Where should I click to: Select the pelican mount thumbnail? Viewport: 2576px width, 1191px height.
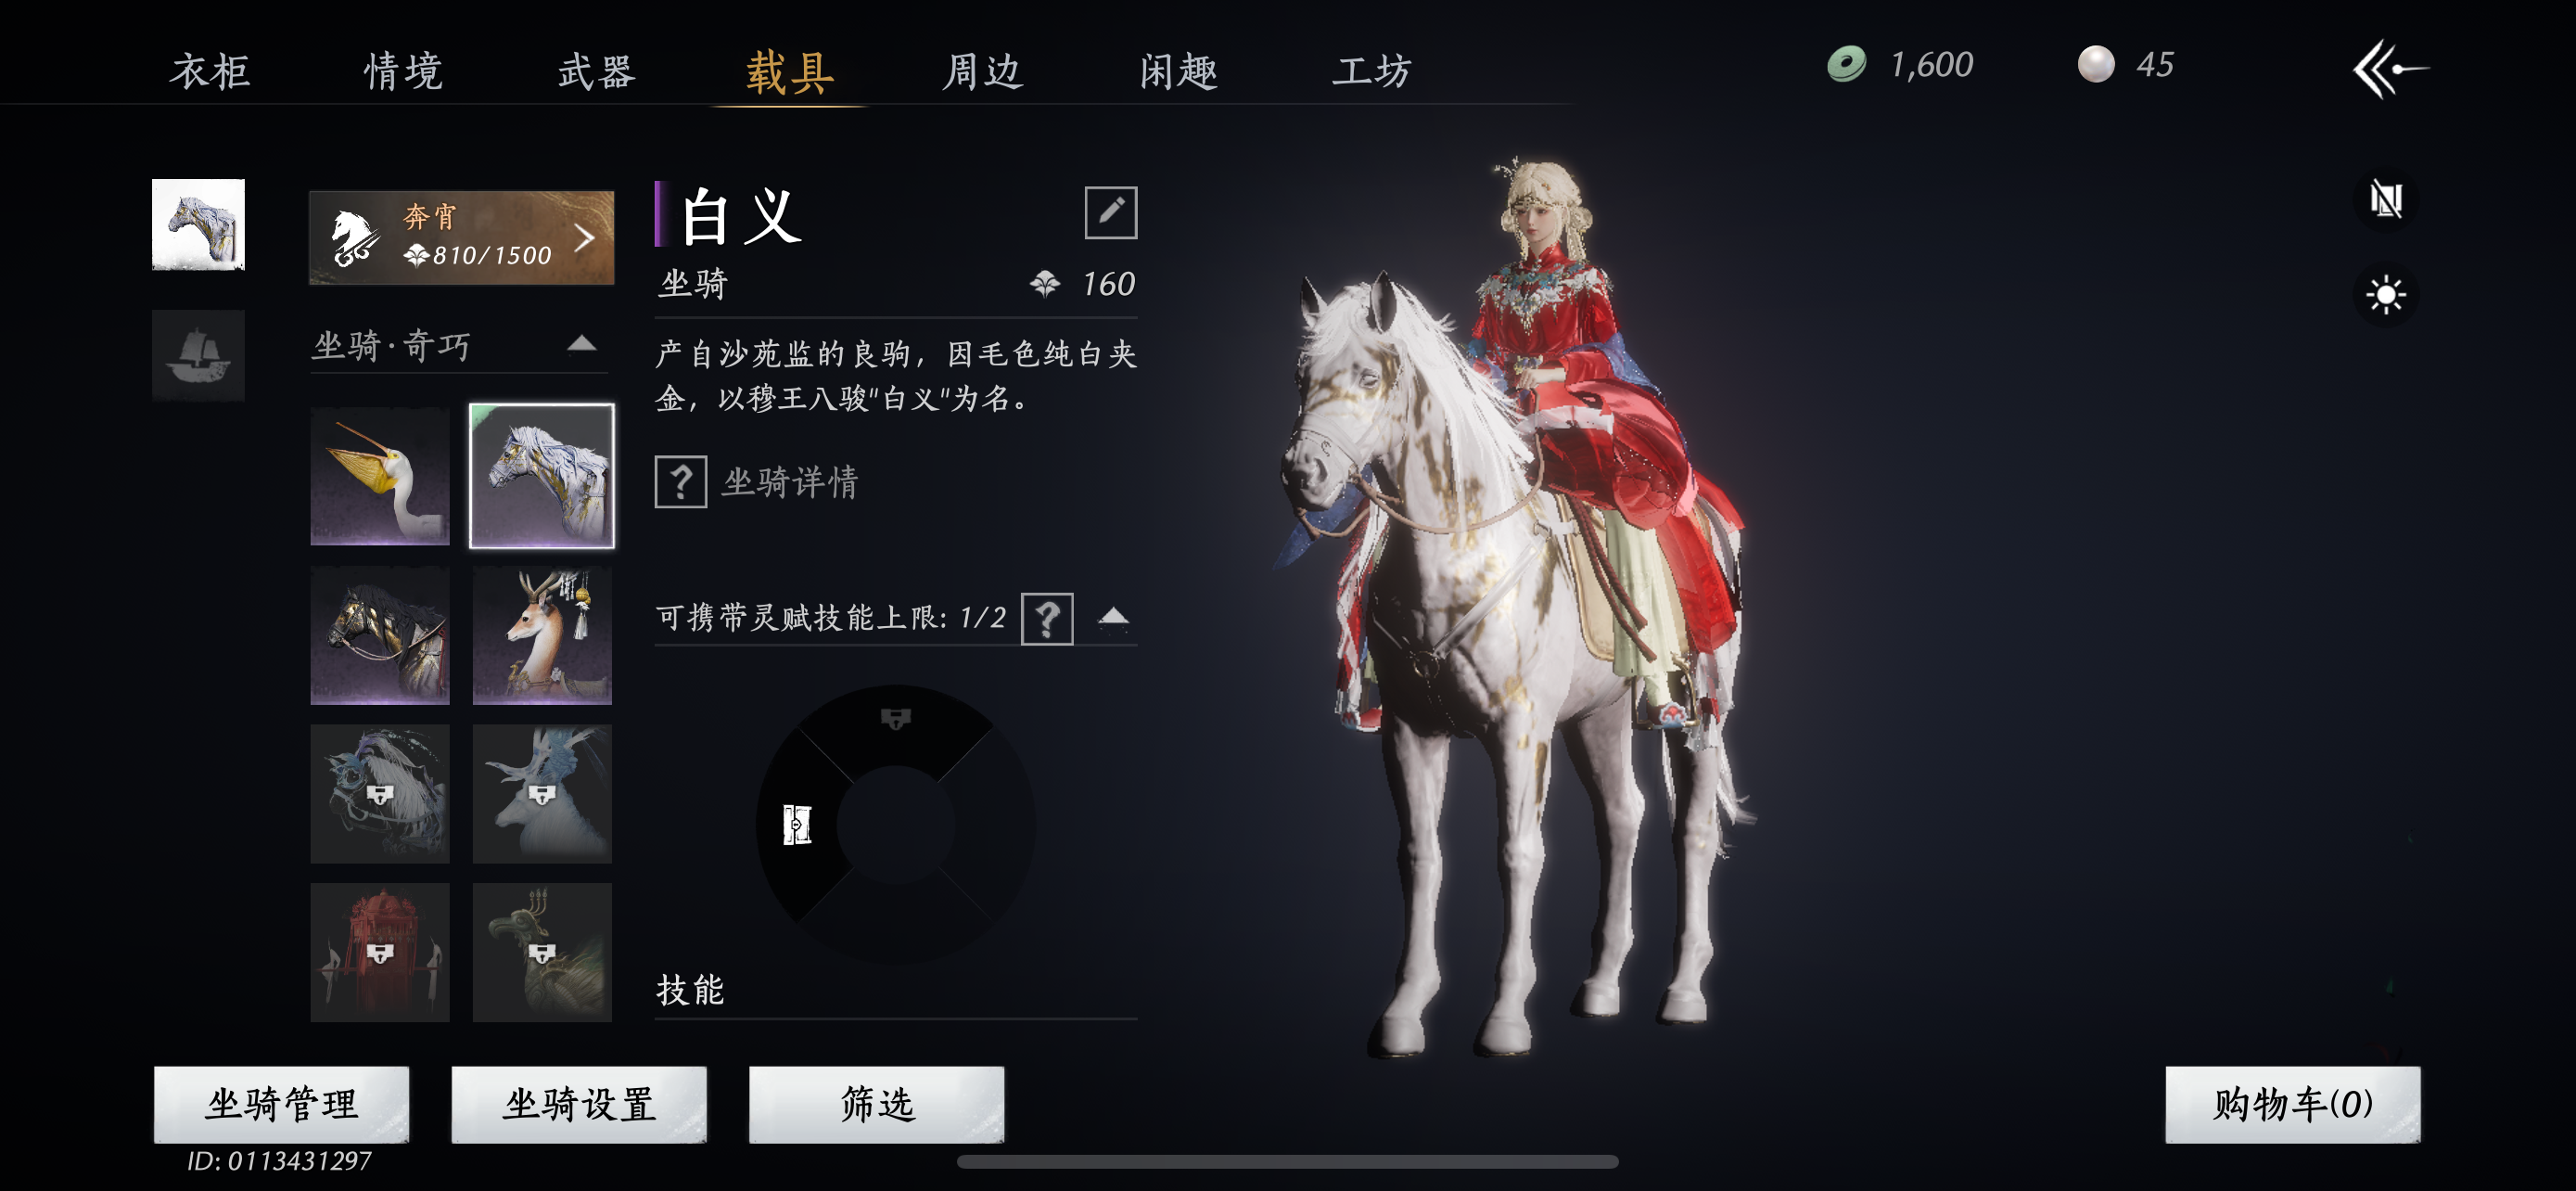pos(380,476)
